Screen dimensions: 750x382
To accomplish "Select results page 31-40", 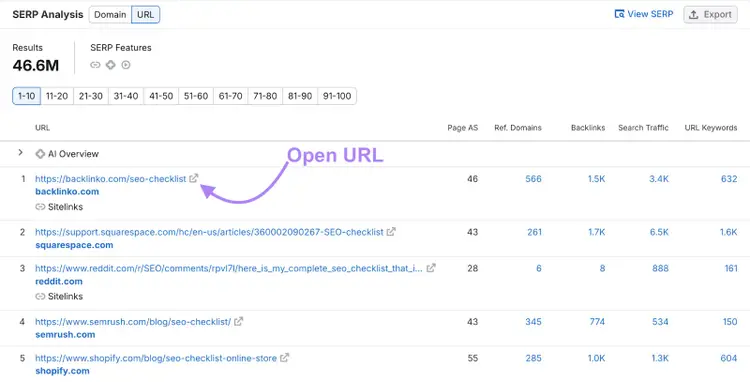I will [126, 96].
